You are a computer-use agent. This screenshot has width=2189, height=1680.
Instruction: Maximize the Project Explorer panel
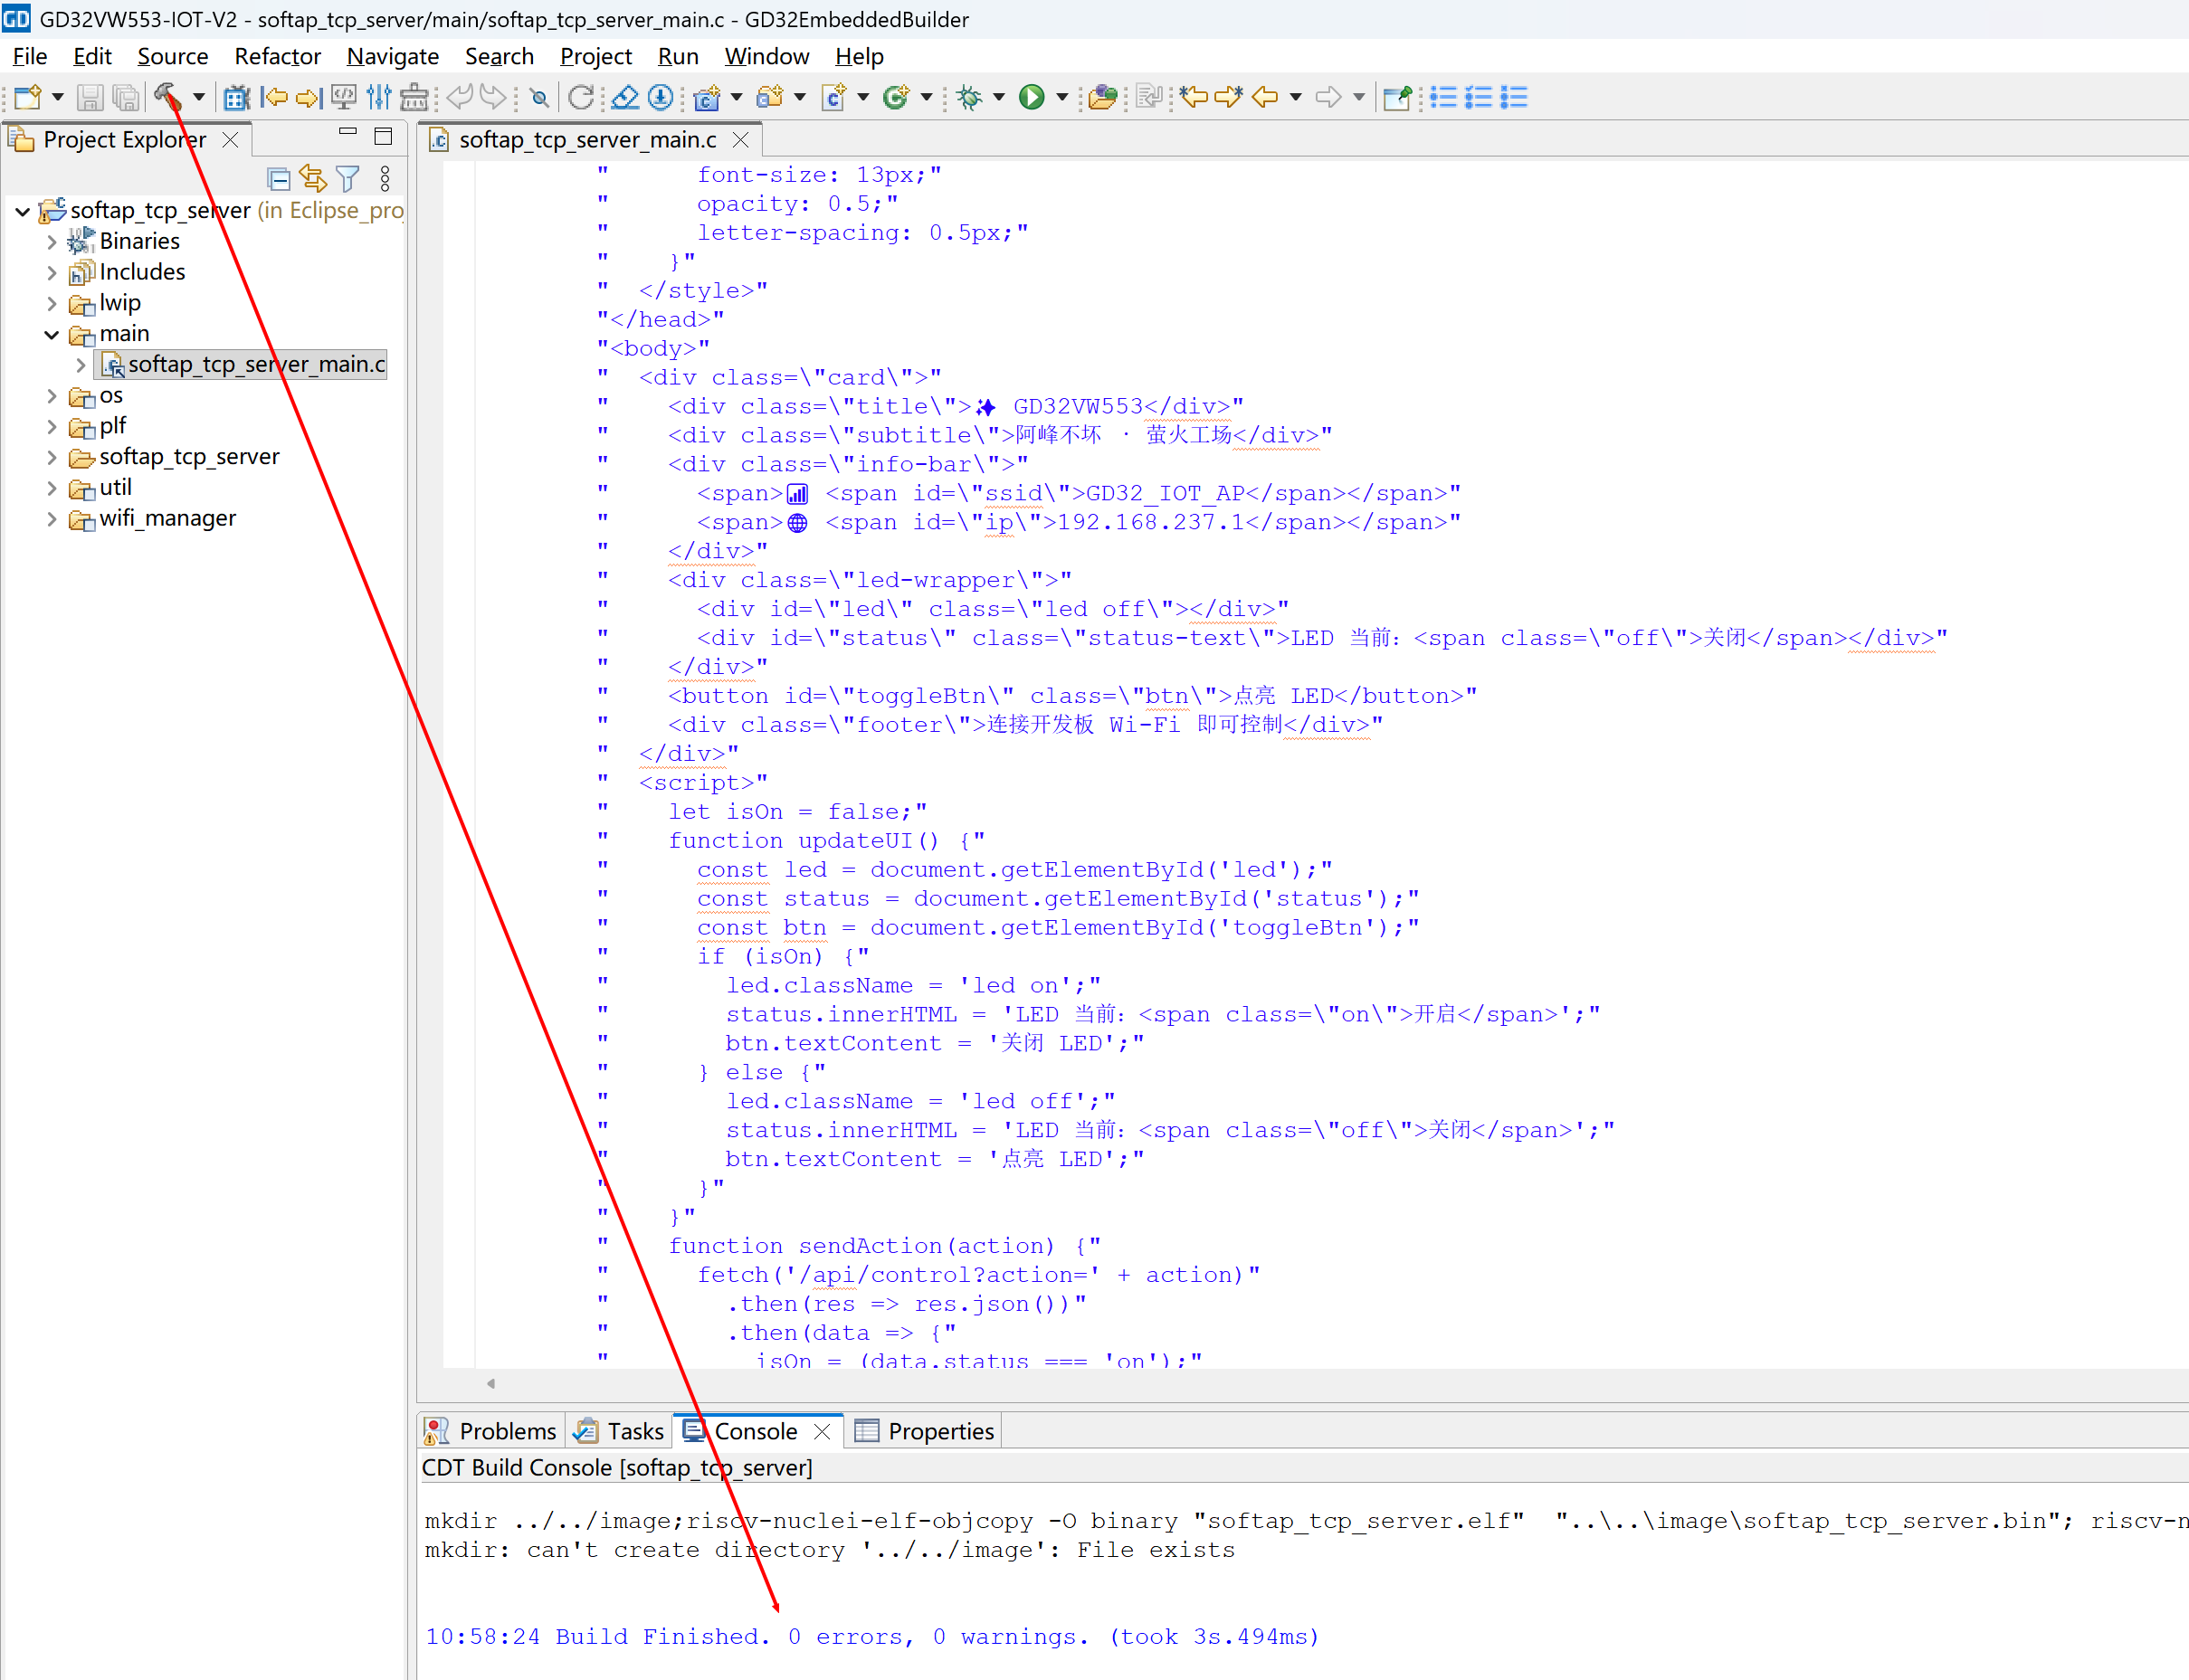[383, 136]
